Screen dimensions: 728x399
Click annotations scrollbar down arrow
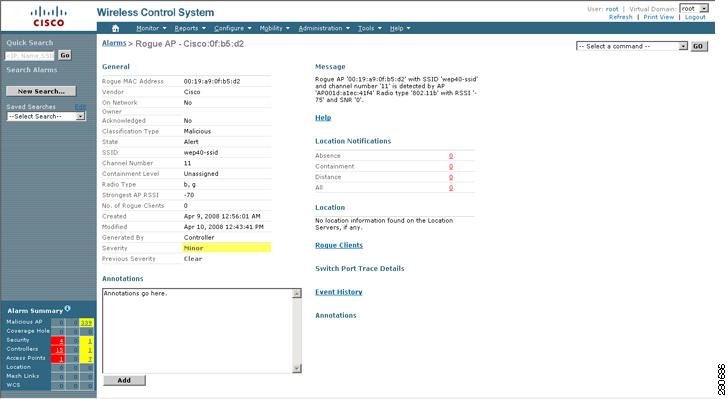(x=297, y=368)
